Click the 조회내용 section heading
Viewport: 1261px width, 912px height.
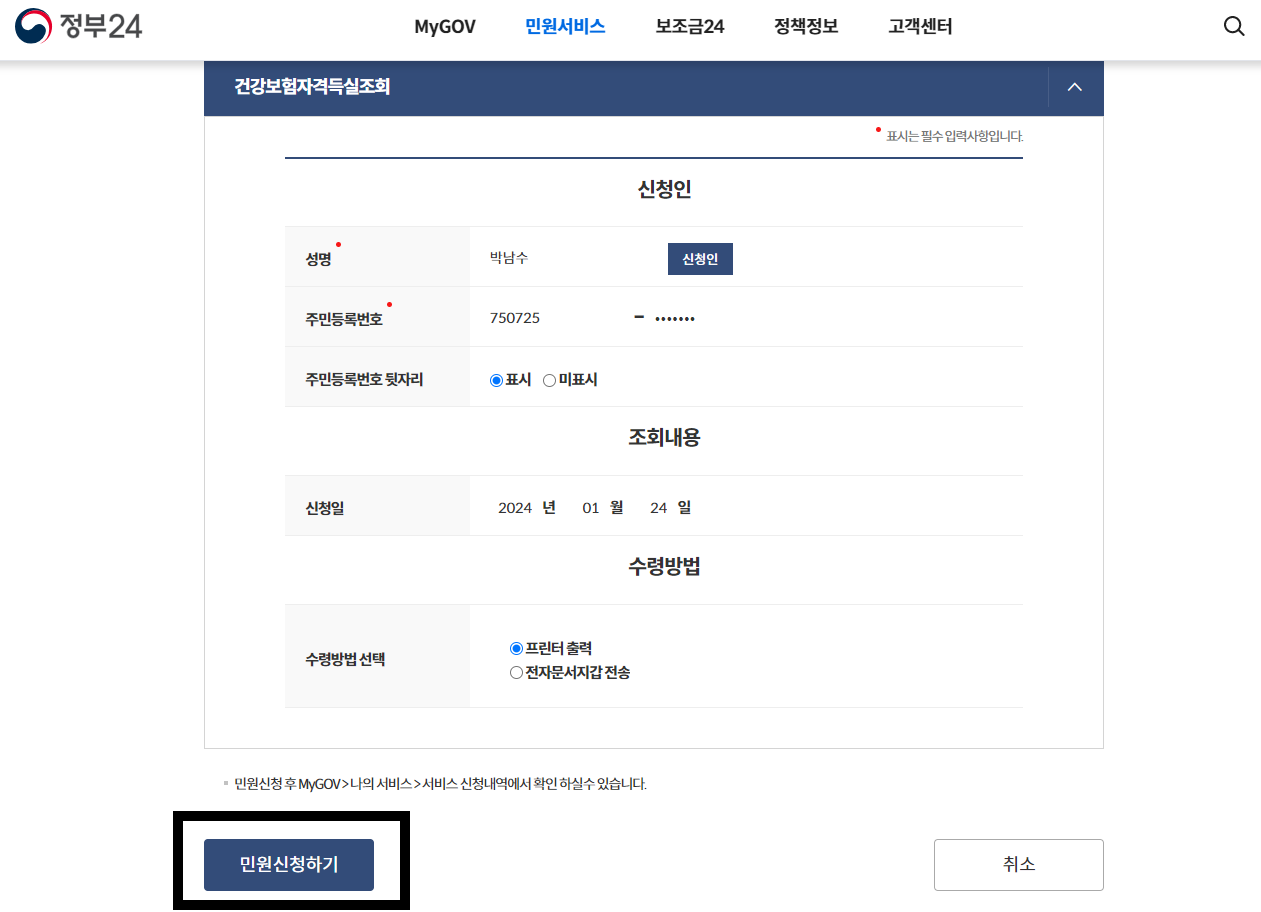click(x=664, y=438)
